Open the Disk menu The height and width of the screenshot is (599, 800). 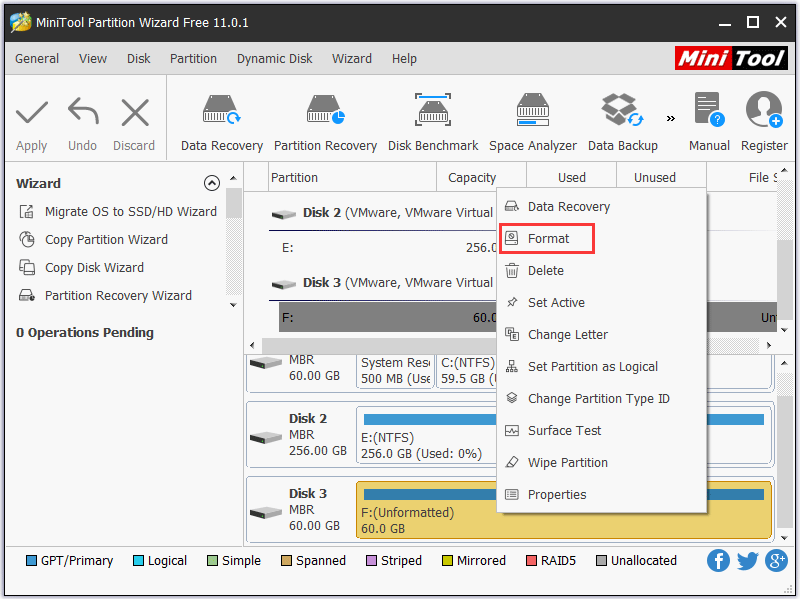point(138,59)
